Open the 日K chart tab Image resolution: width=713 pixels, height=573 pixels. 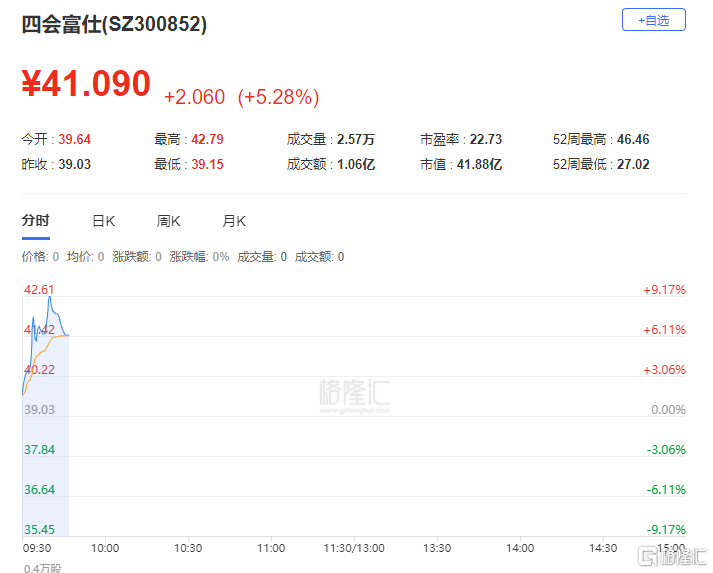click(x=104, y=221)
